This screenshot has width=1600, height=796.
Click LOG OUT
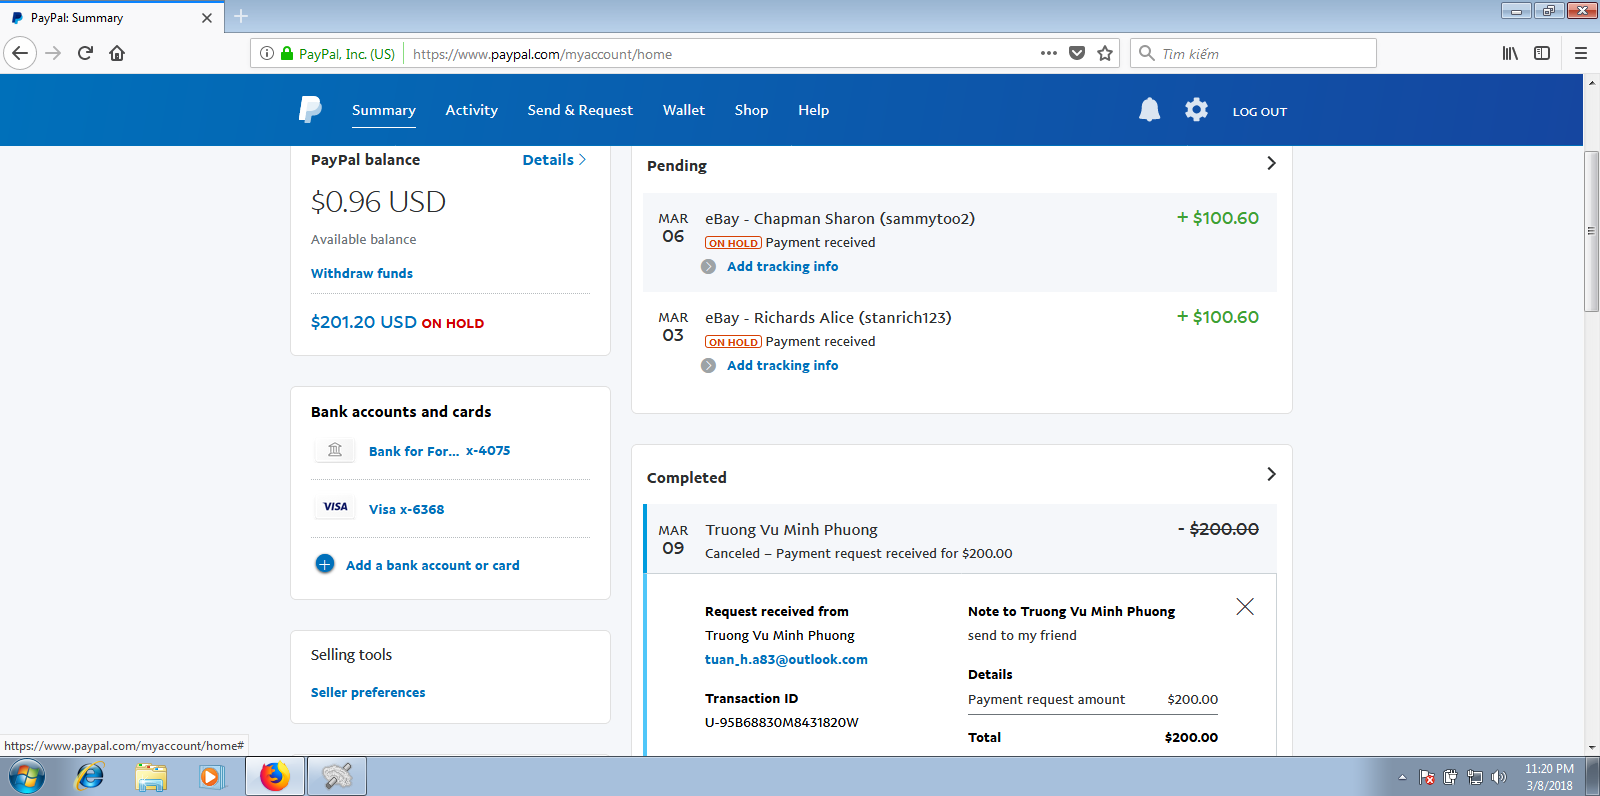pos(1260,112)
